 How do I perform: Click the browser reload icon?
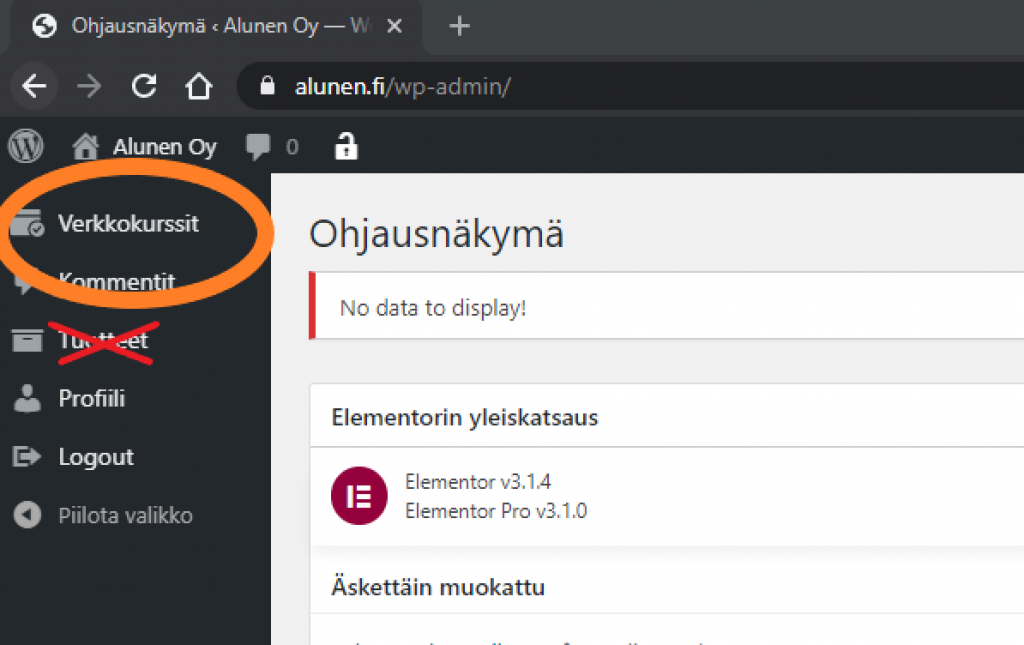coord(143,87)
